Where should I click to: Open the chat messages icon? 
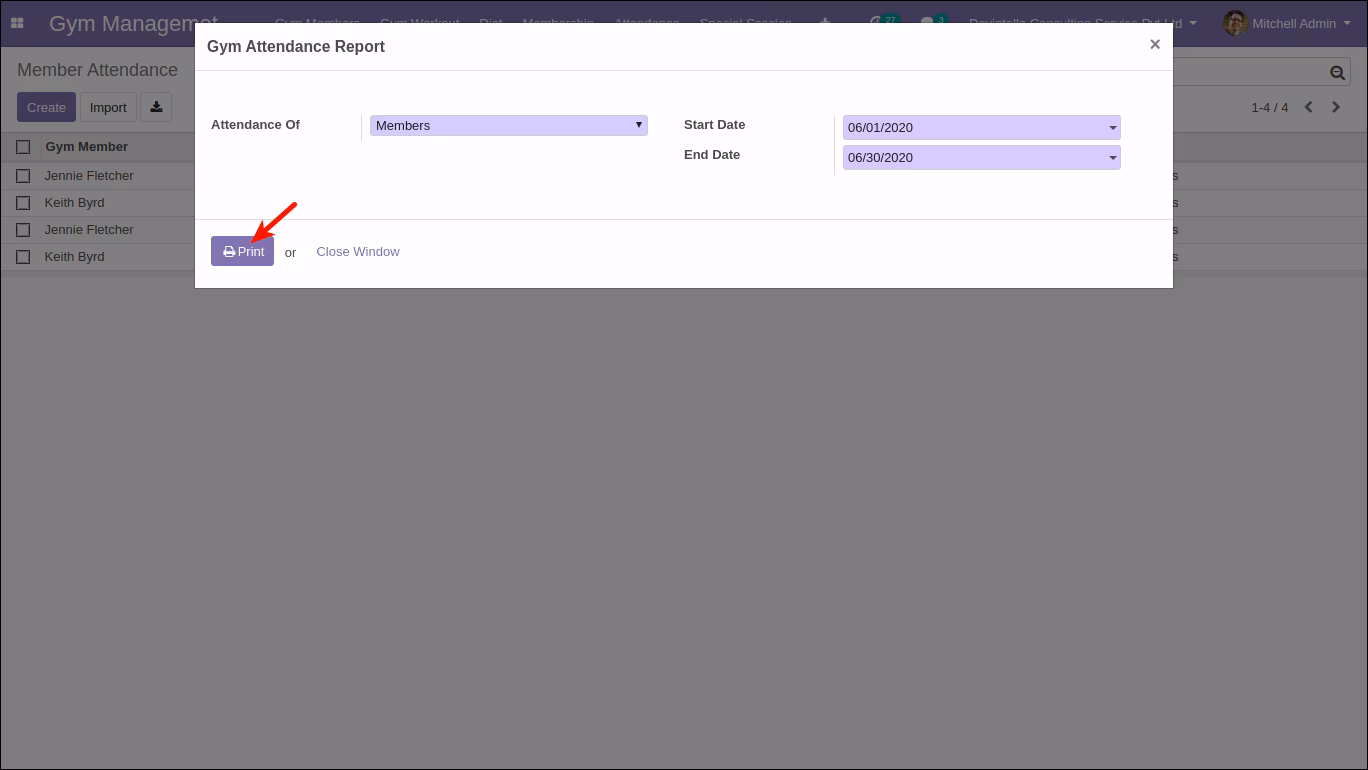(927, 23)
